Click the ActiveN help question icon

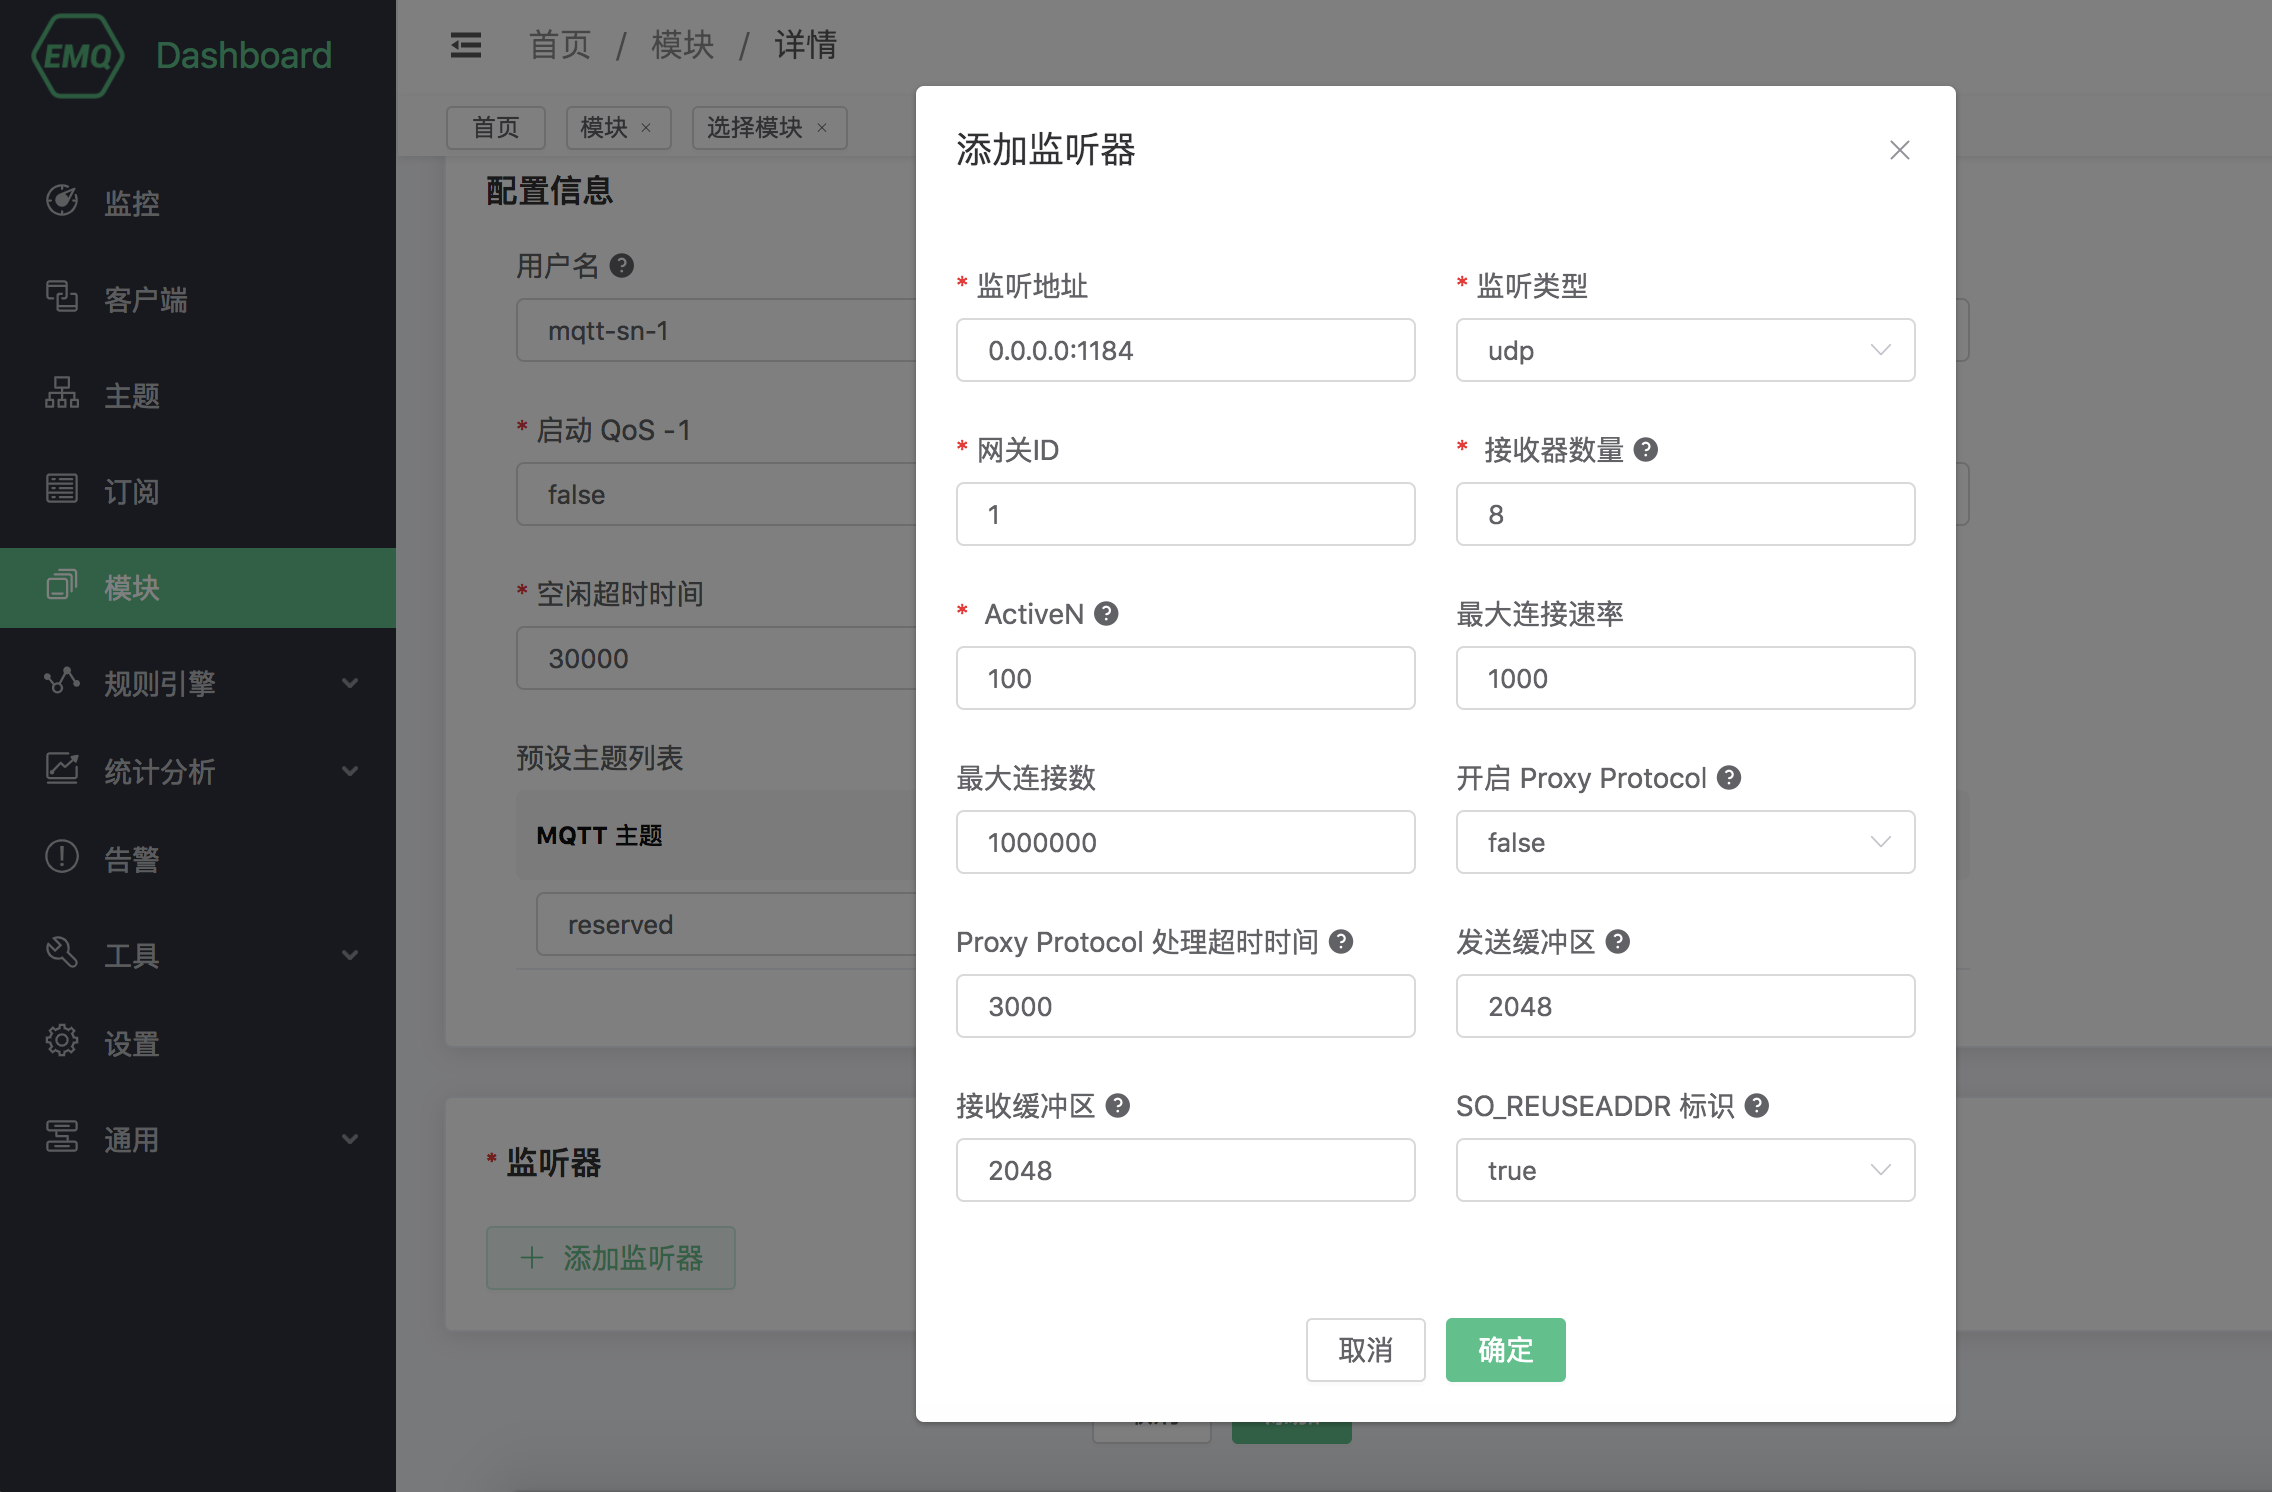click(1106, 613)
